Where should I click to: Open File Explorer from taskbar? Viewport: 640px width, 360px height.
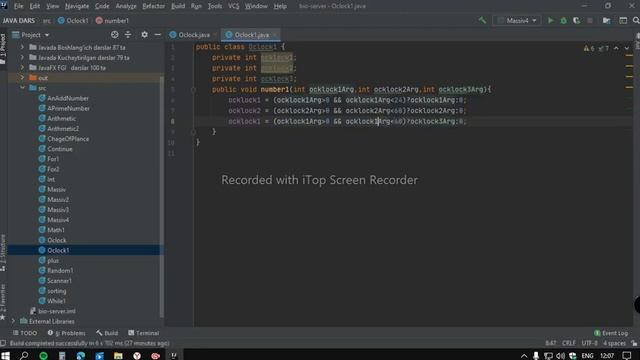pos(118,356)
